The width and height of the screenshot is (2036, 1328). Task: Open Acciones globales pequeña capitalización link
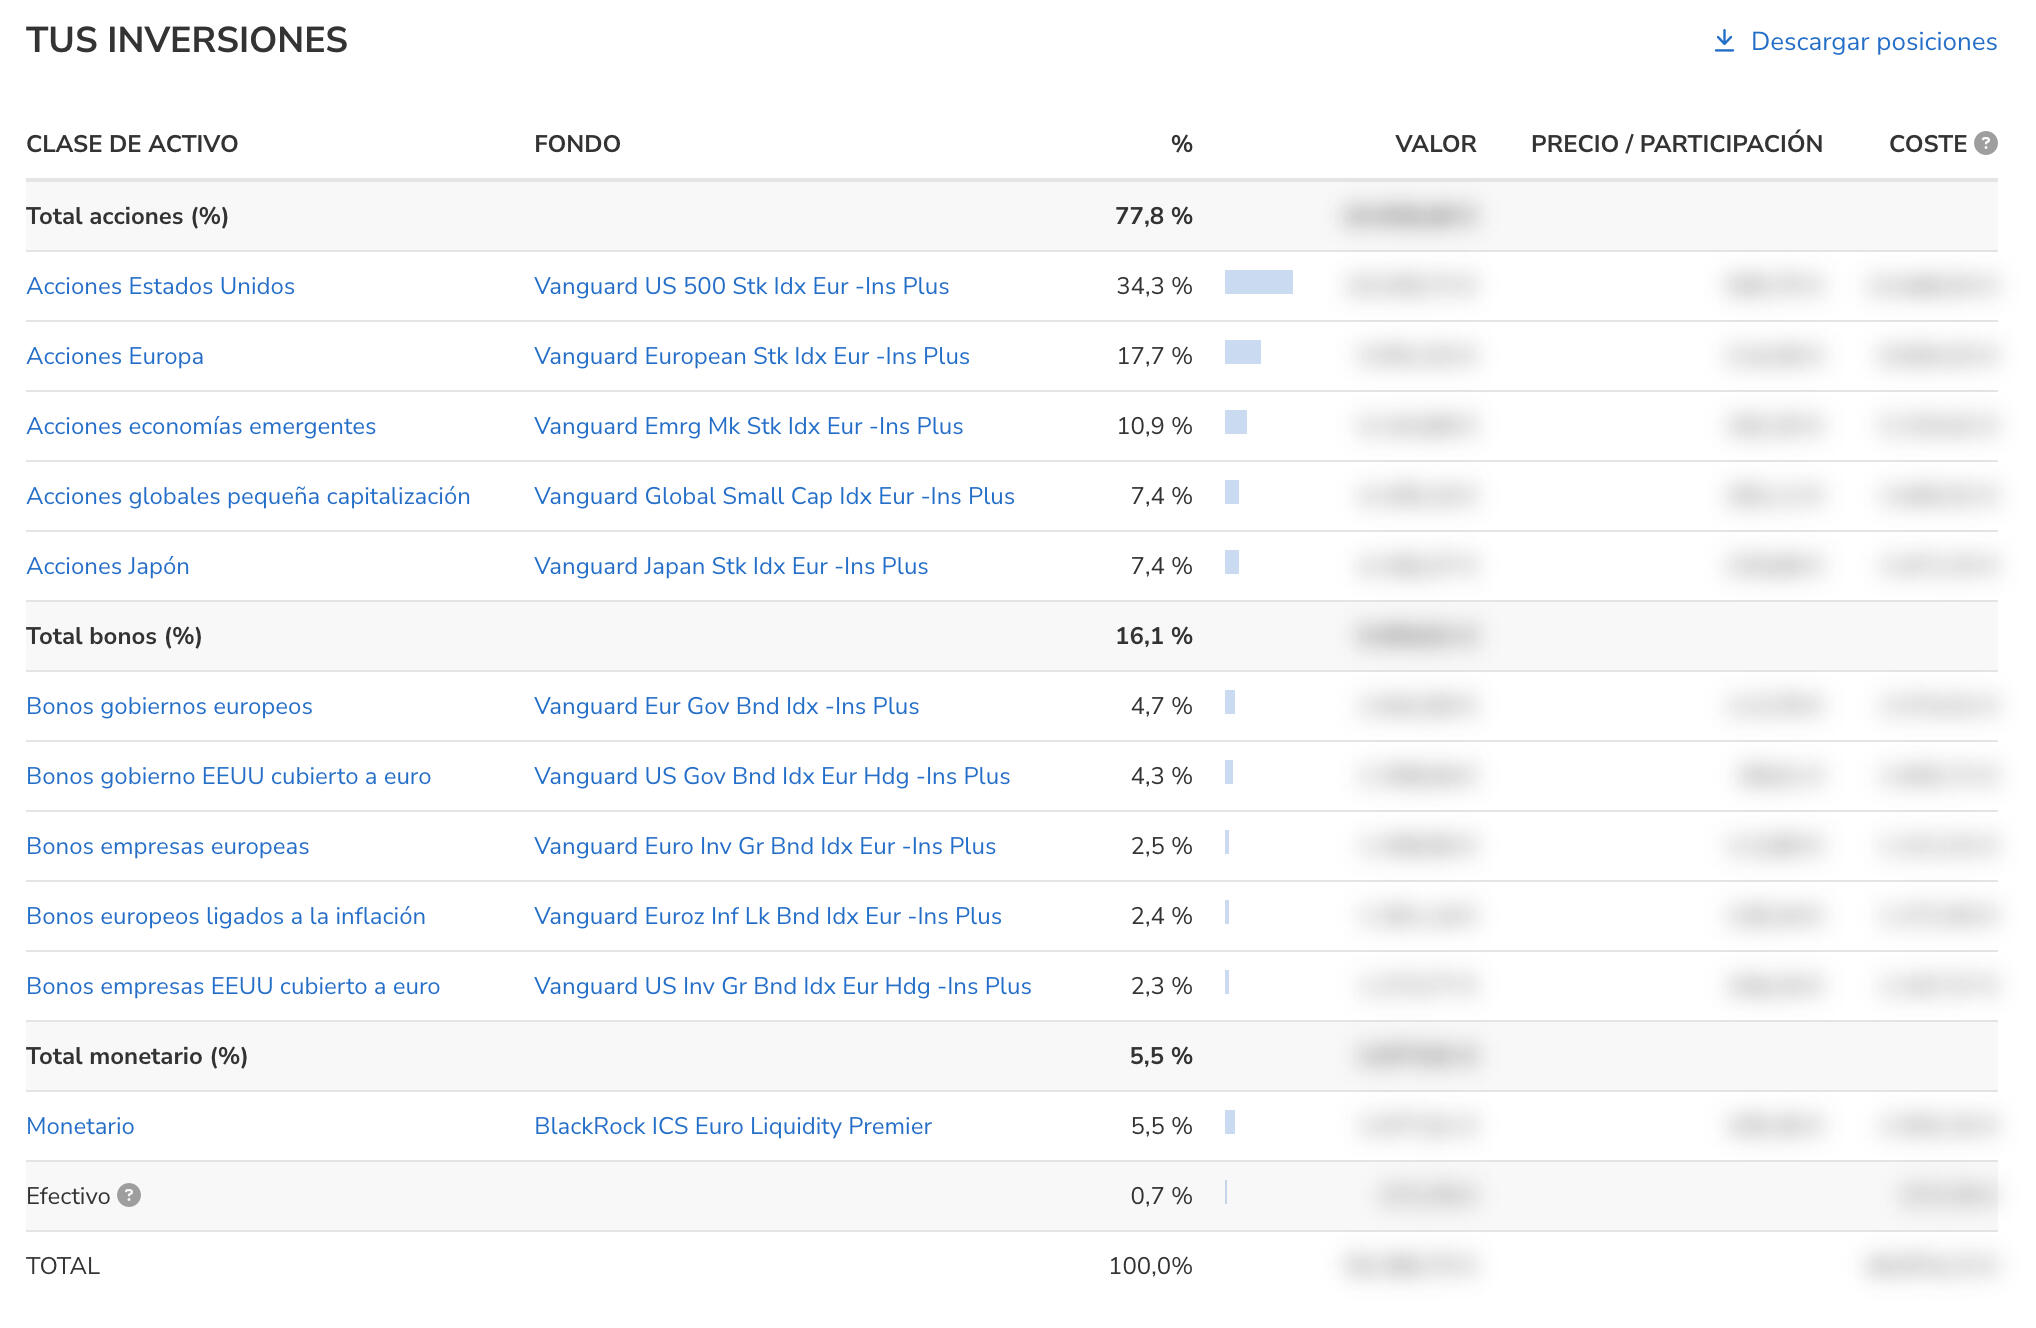[248, 496]
